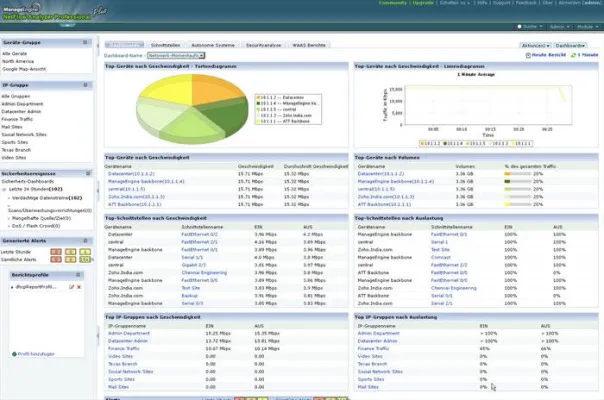Image resolution: width=604 pixels, height=400 pixels.
Task: Switch to the Schnittstellen tab
Action: [x=166, y=46]
